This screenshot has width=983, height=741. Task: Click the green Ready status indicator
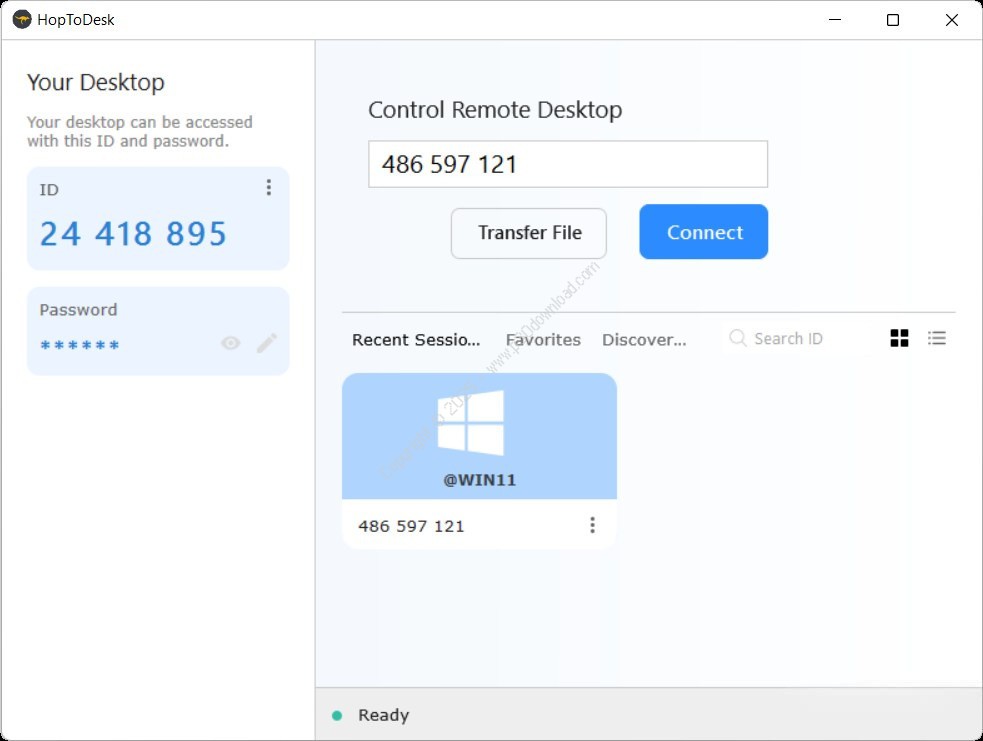point(337,715)
